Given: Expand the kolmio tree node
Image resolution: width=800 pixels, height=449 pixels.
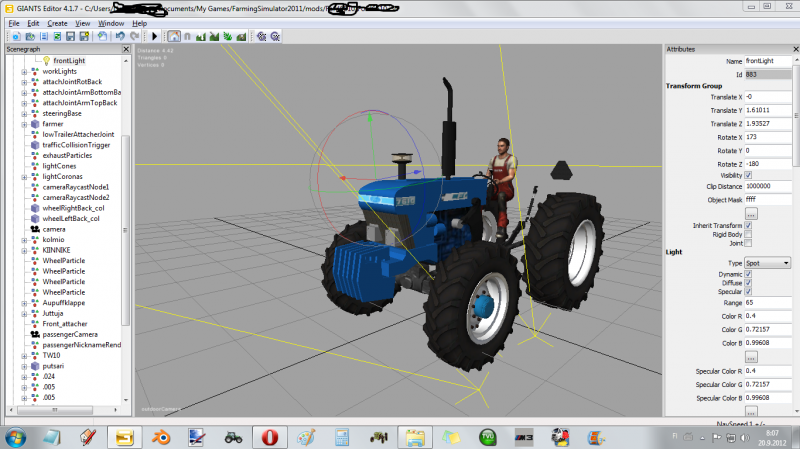Looking at the screenshot, I should pyautogui.click(x=24, y=240).
